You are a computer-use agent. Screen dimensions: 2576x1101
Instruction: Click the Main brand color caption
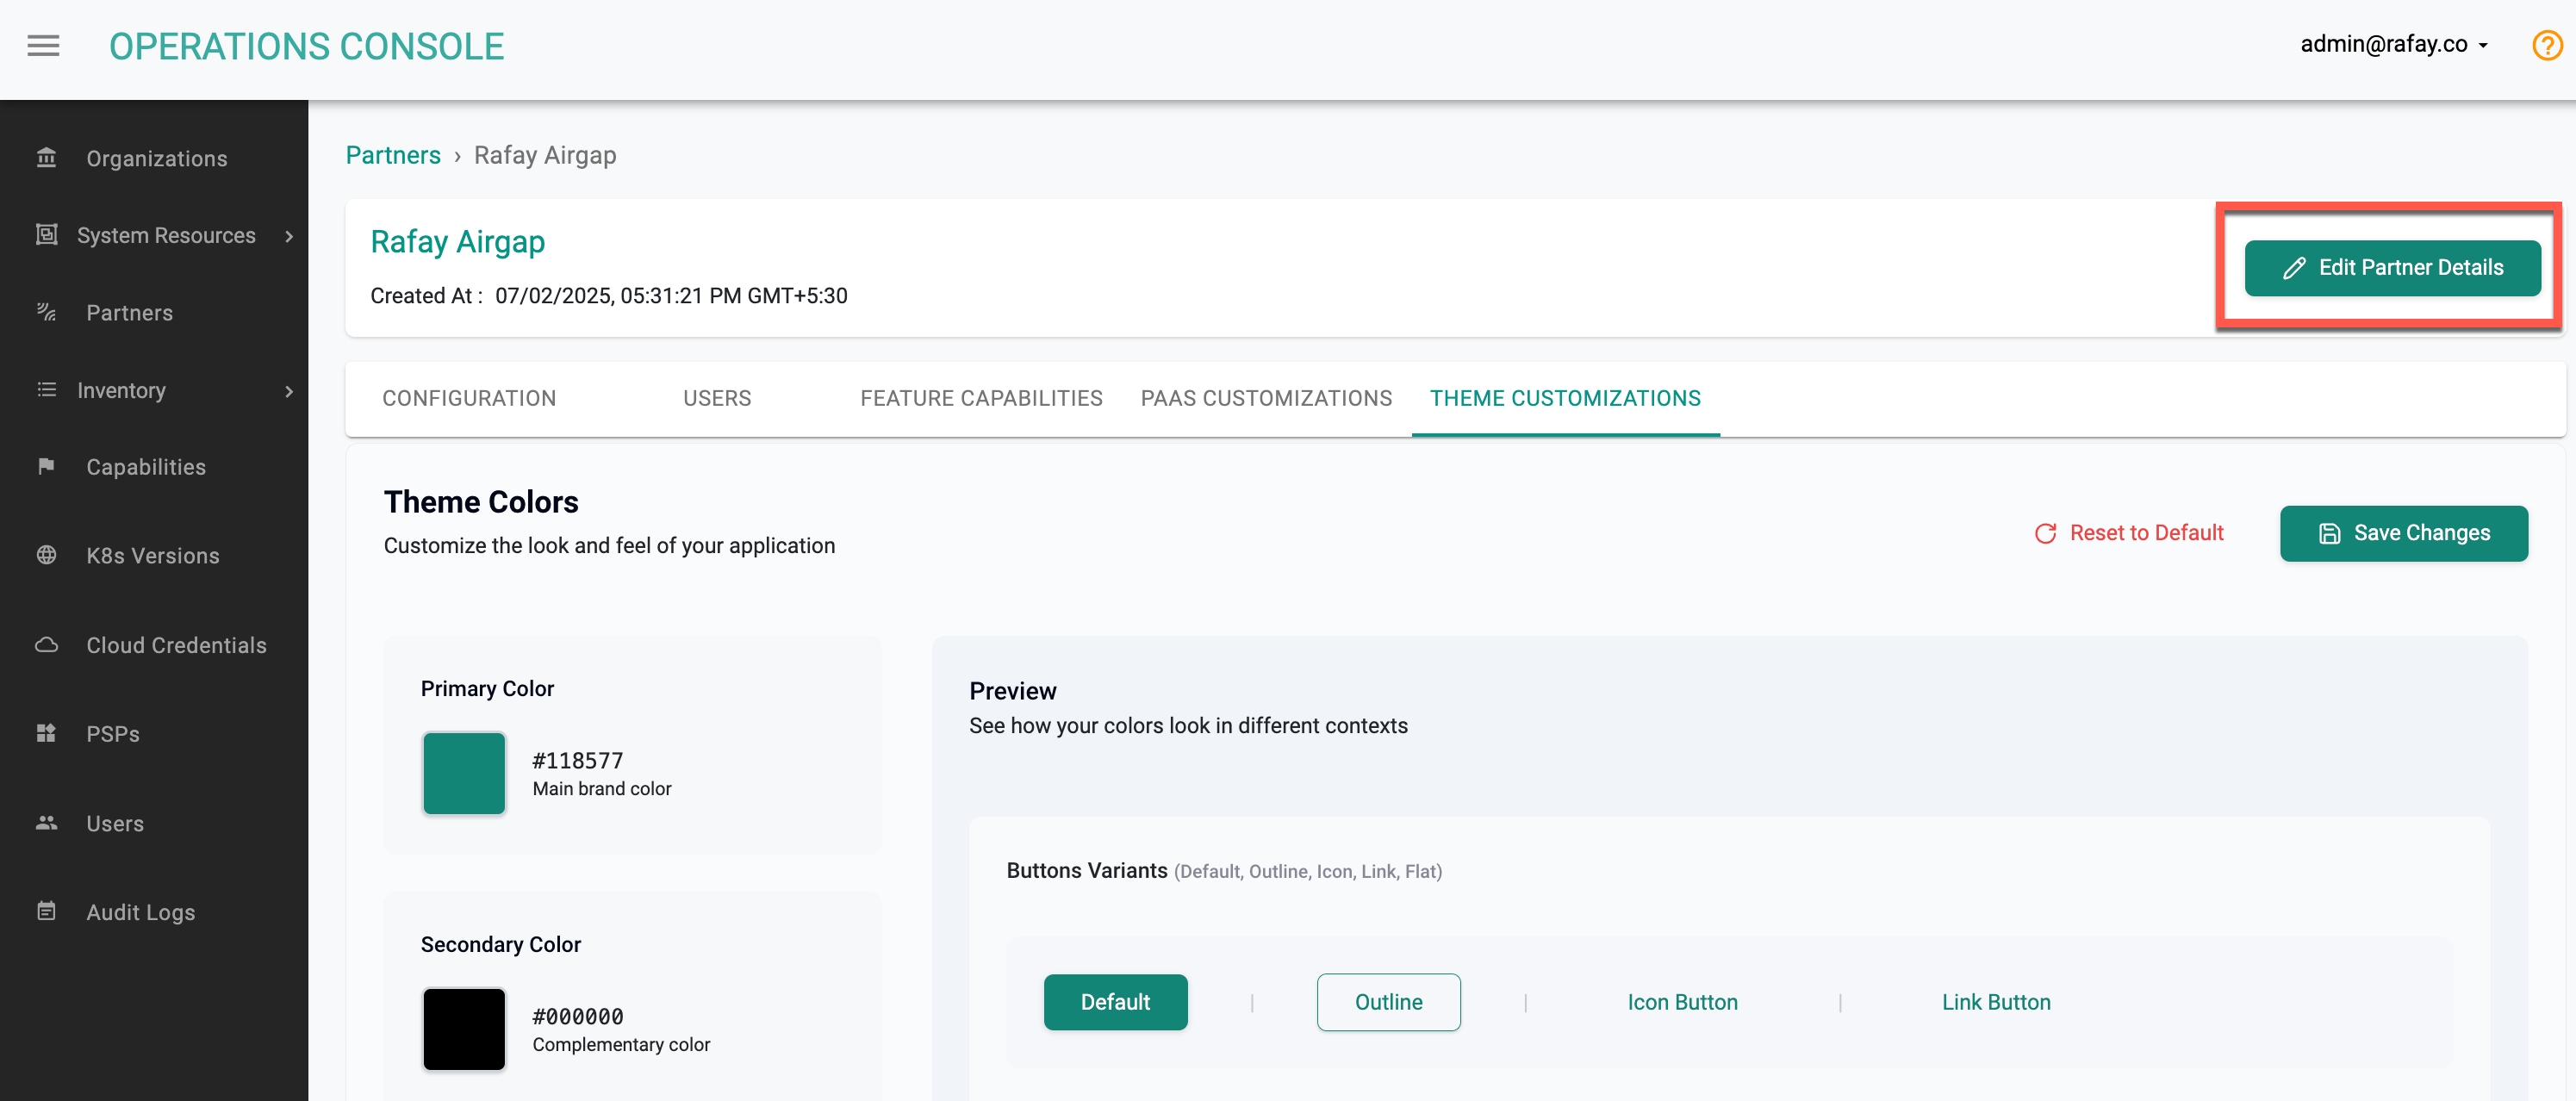pos(602,789)
